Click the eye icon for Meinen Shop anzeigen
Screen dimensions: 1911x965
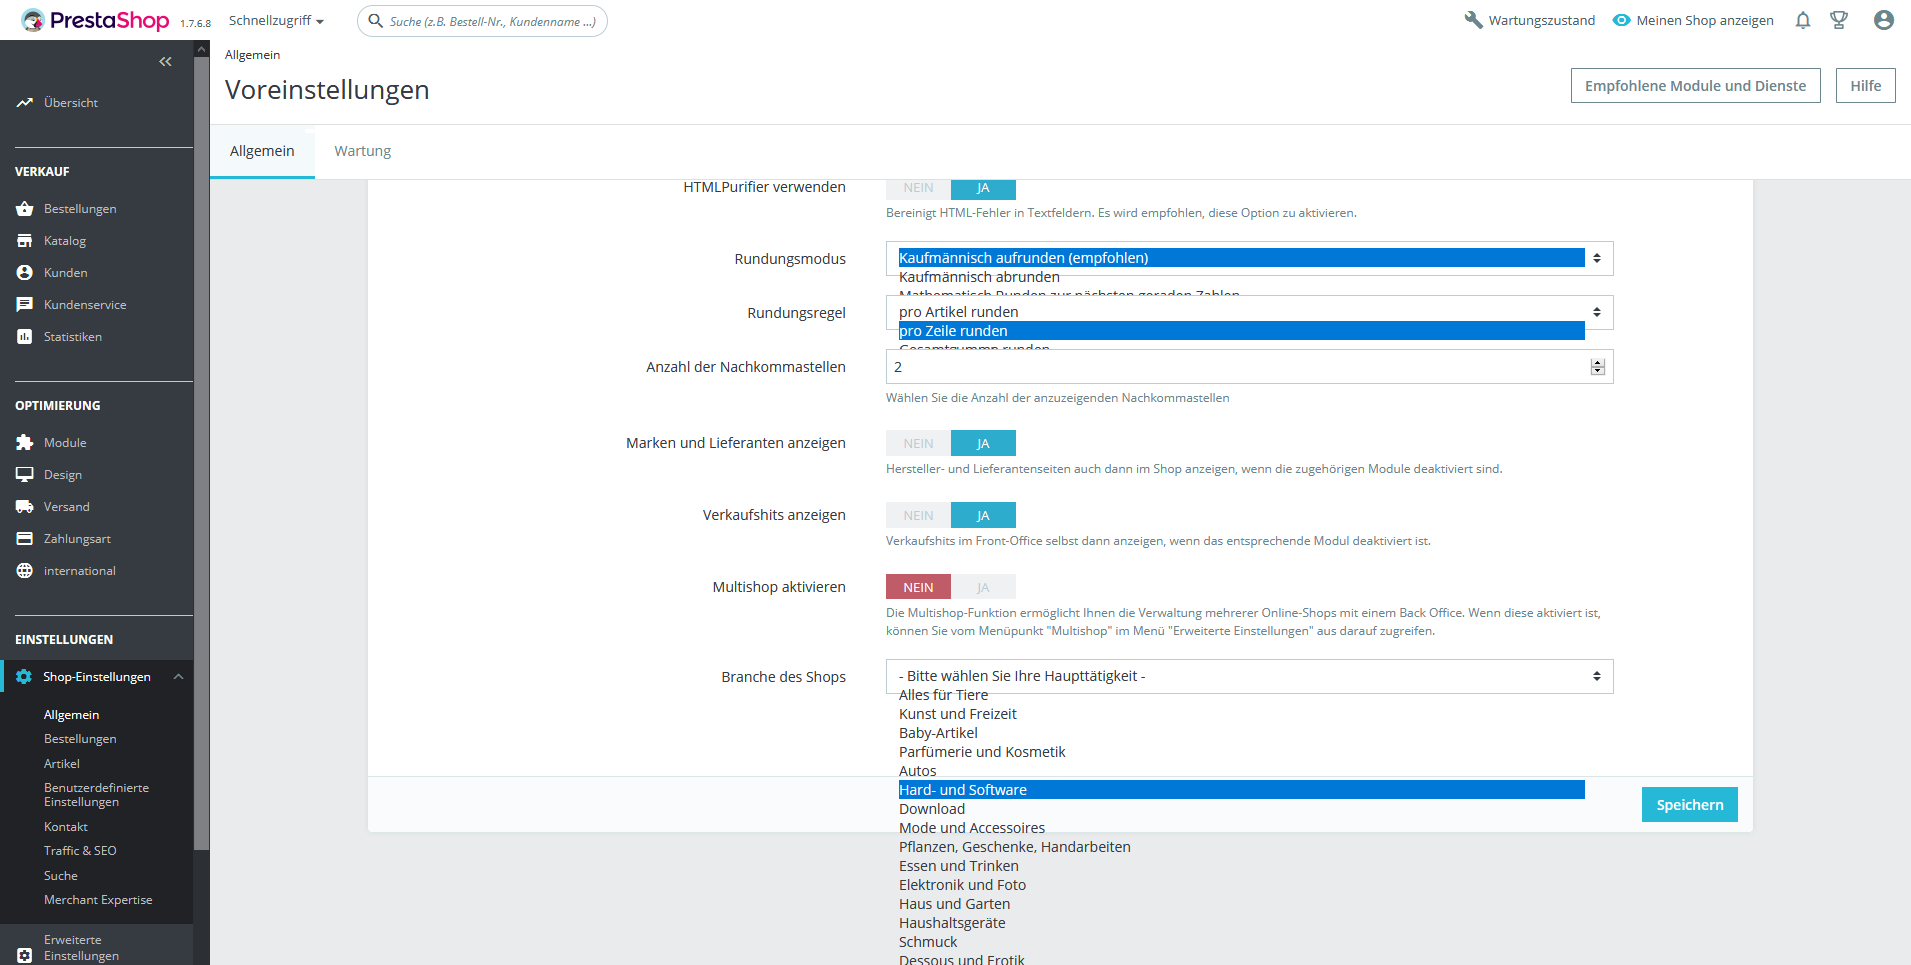pyautogui.click(x=1621, y=20)
